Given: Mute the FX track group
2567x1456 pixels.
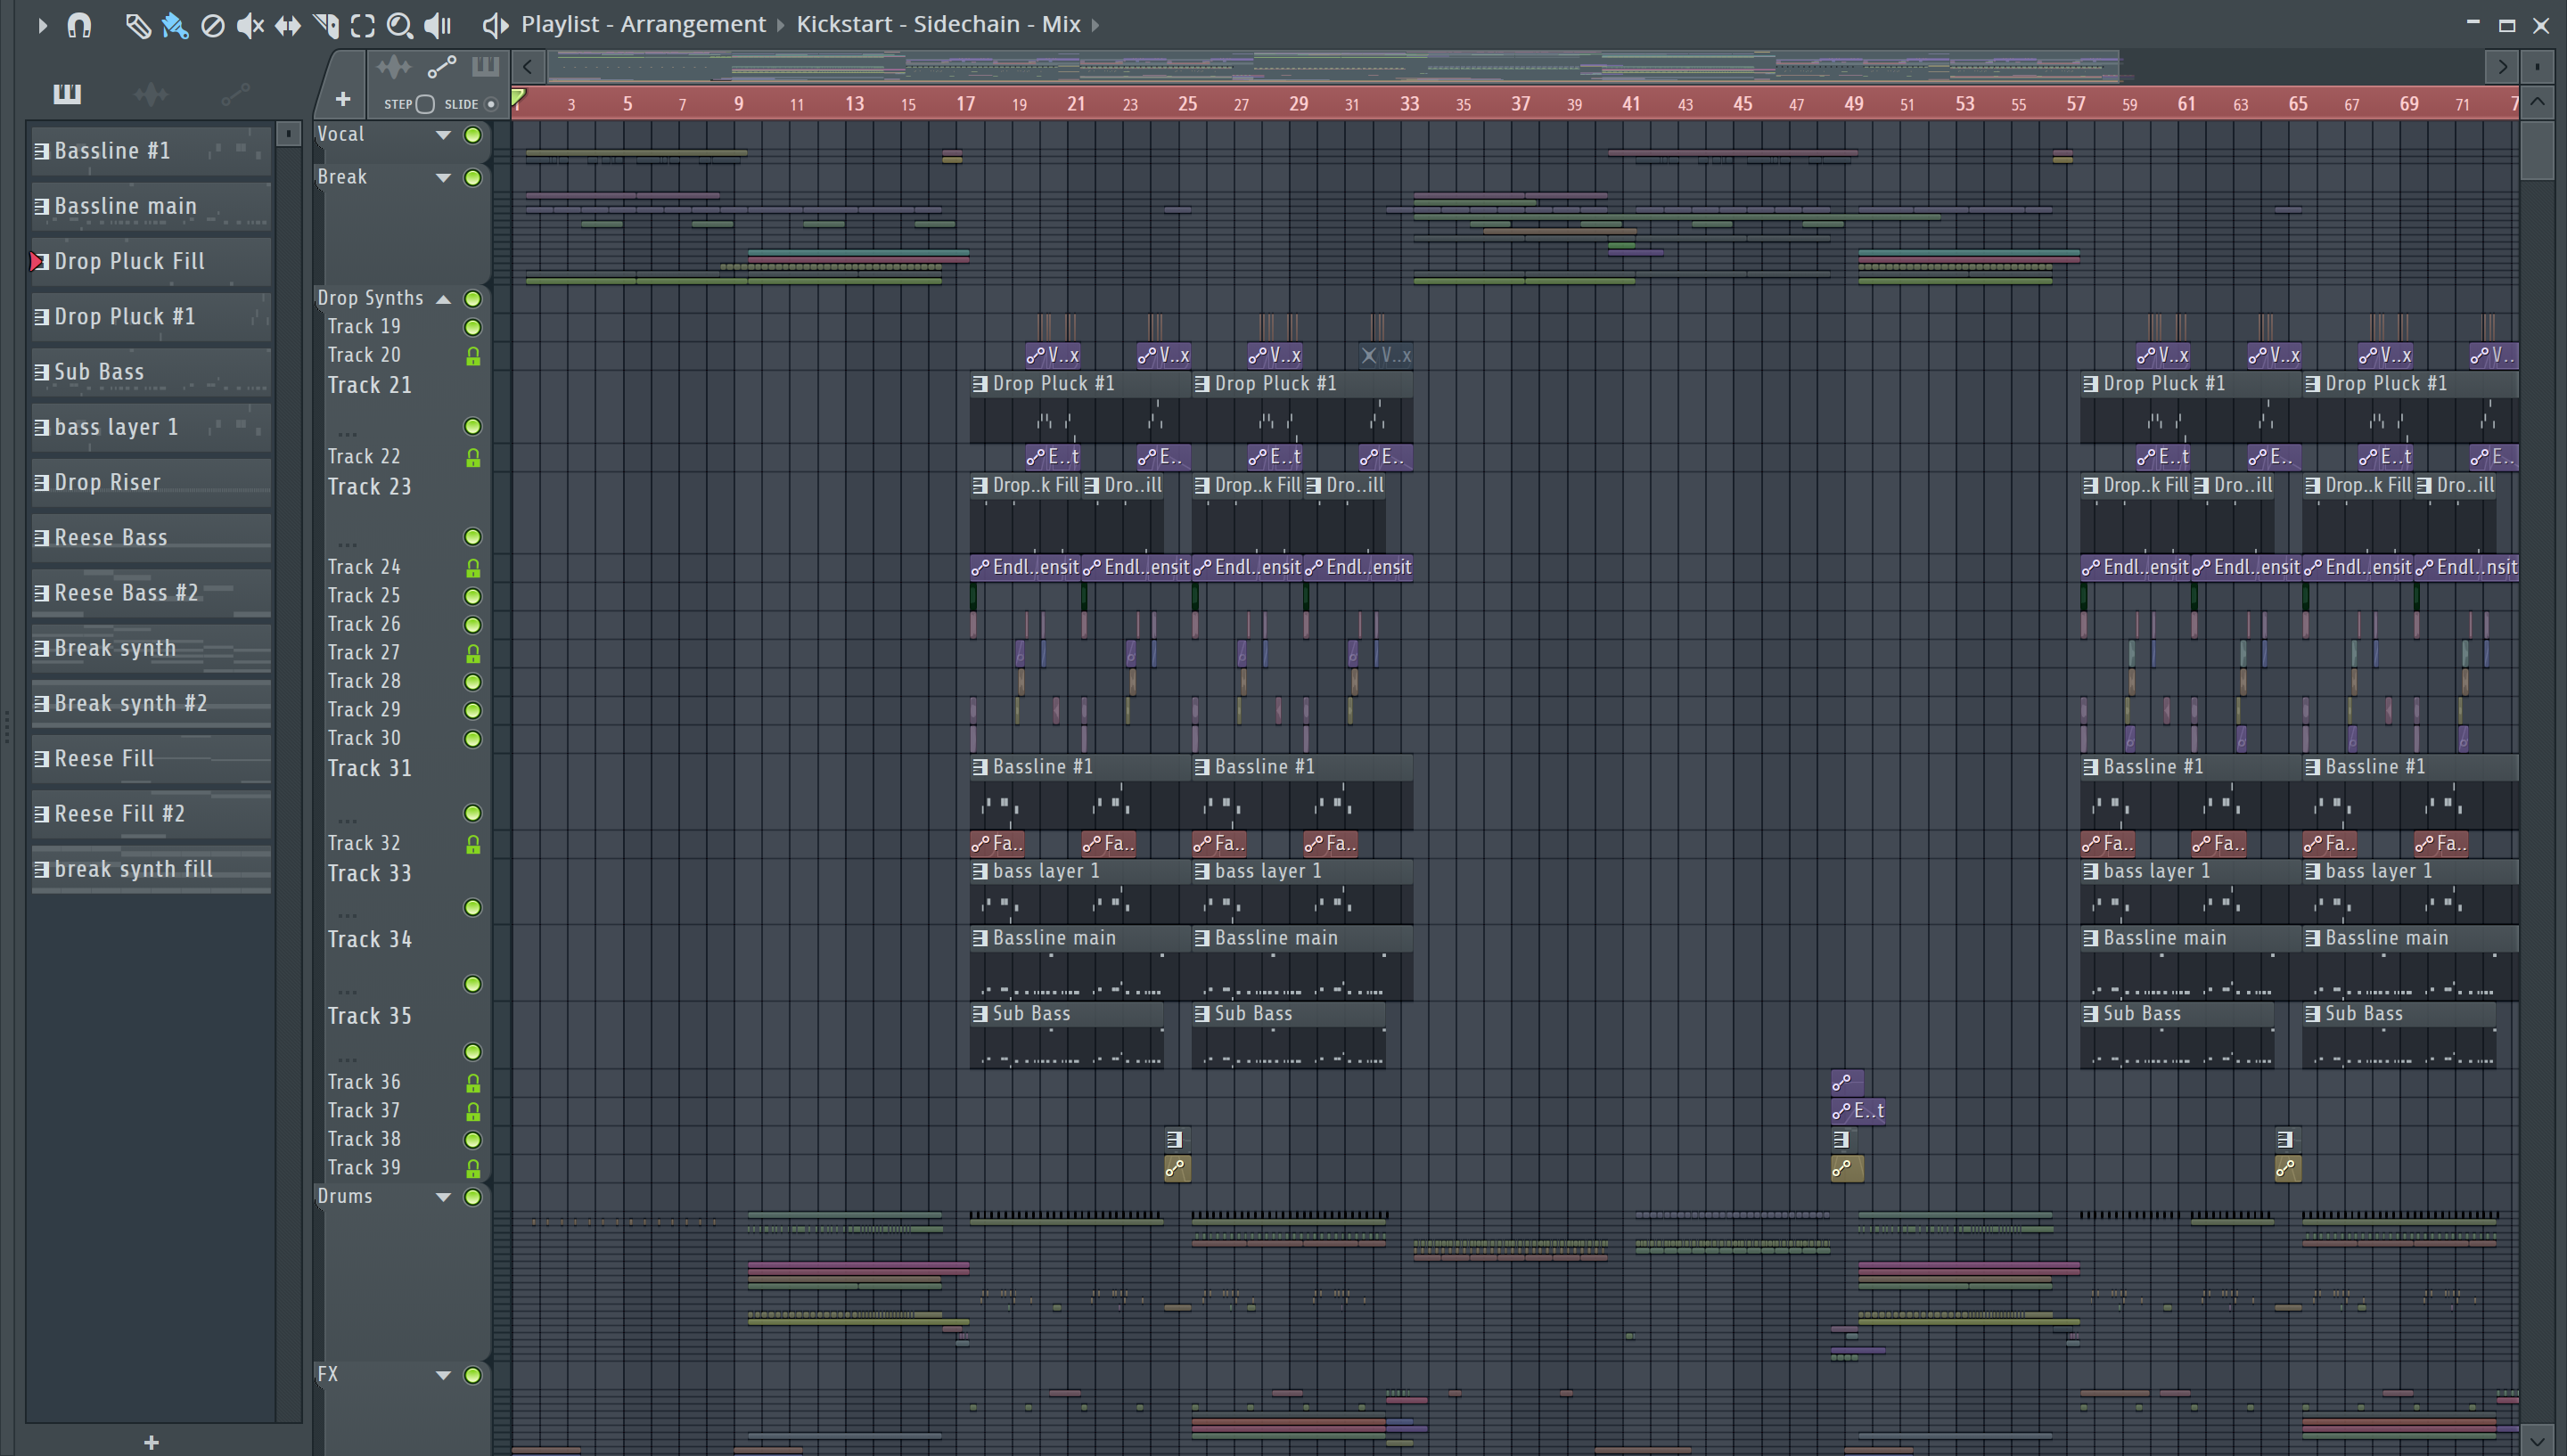Looking at the screenshot, I should [x=473, y=1376].
